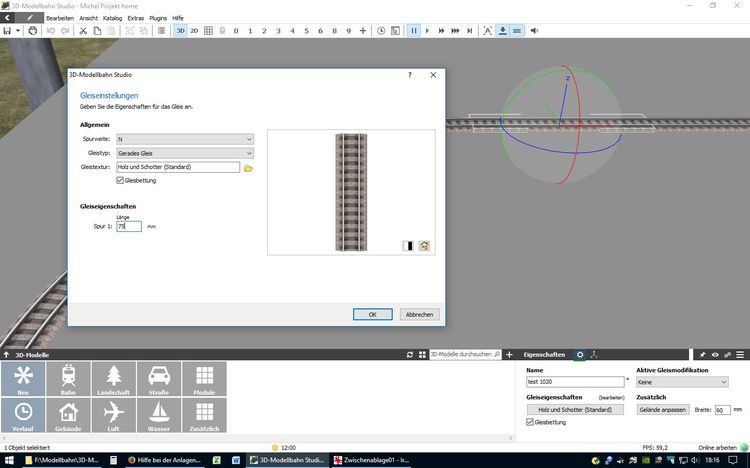Click the Spur 1 Länge input field
The width and height of the screenshot is (750, 468).
[x=129, y=227]
